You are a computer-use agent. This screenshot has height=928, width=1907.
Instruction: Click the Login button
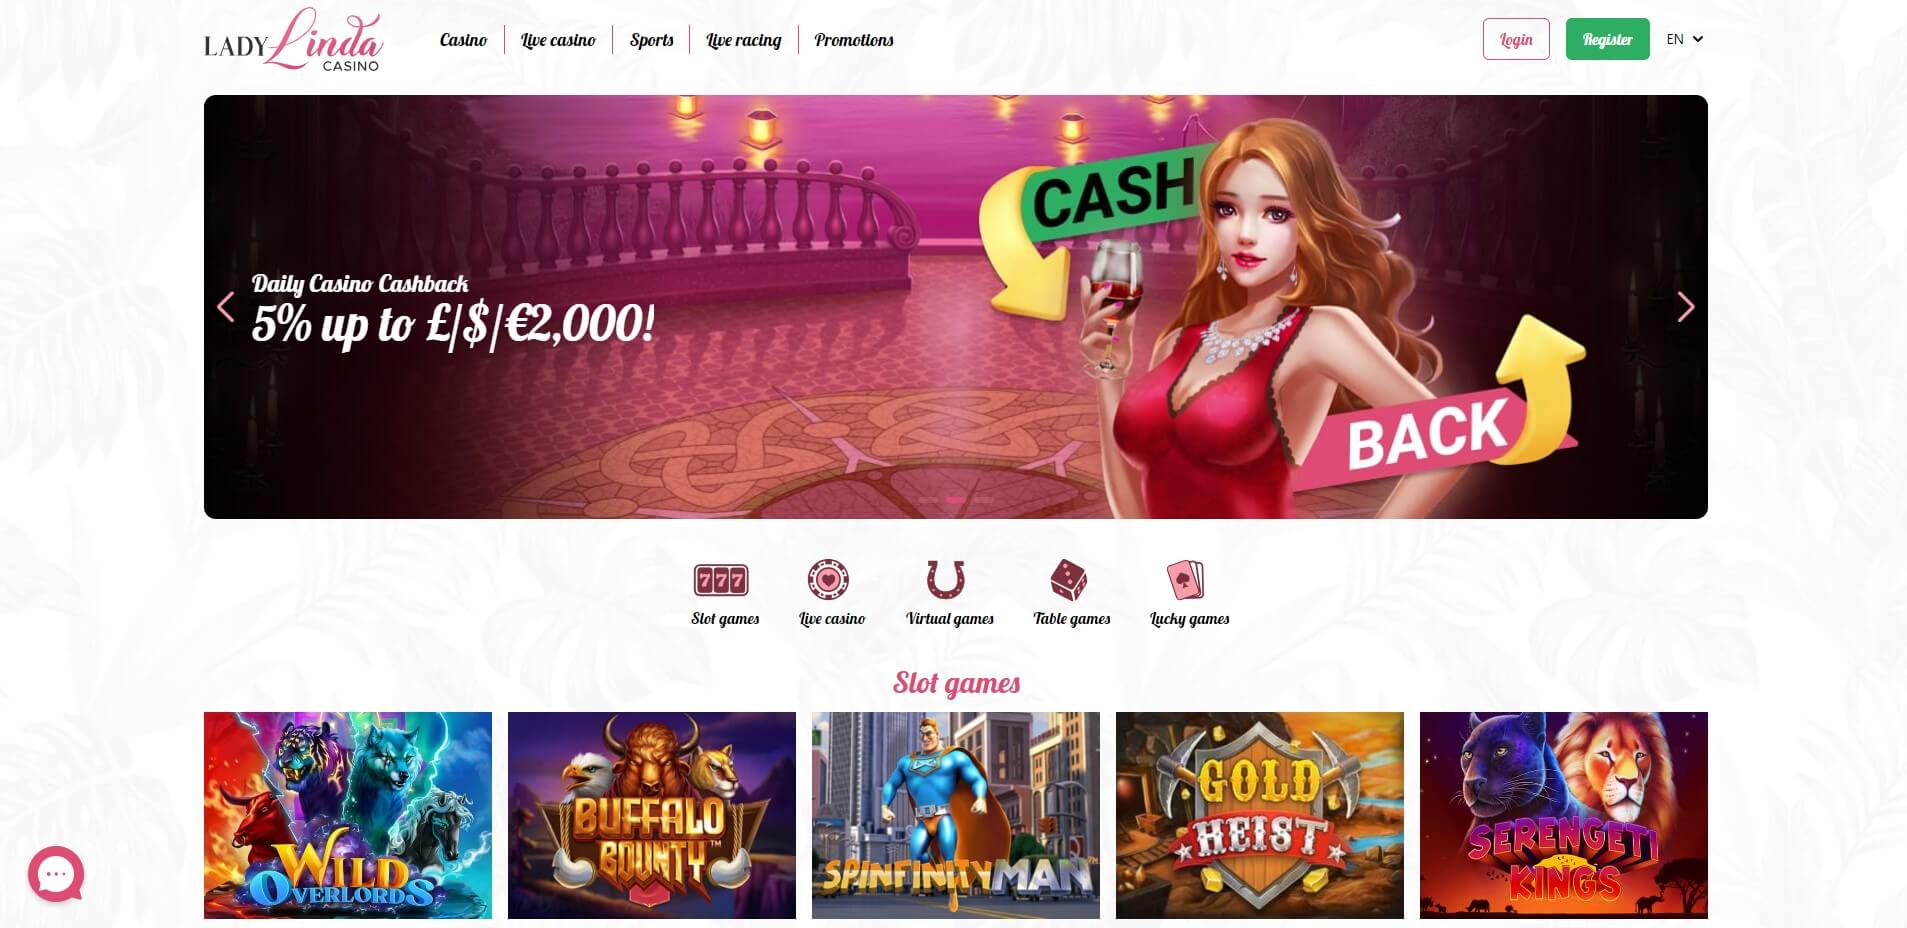[x=1516, y=39]
